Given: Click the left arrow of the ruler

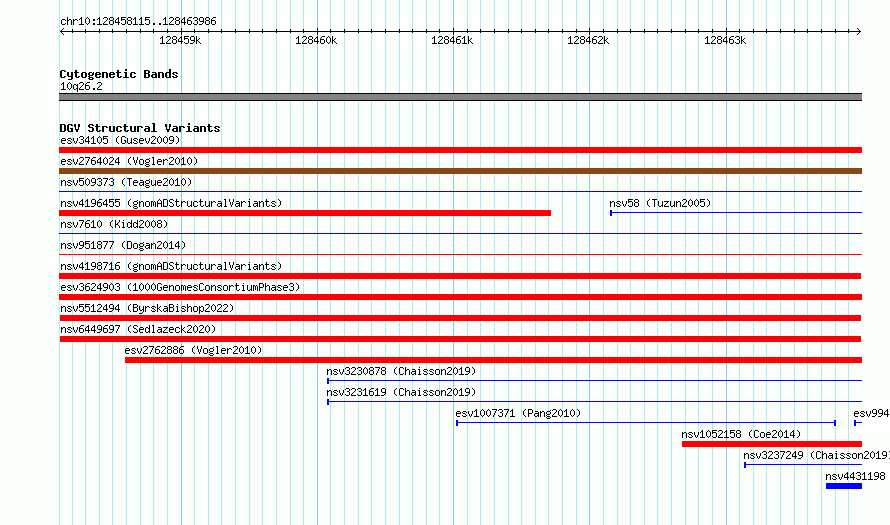Looking at the screenshot, I should (x=63, y=31).
